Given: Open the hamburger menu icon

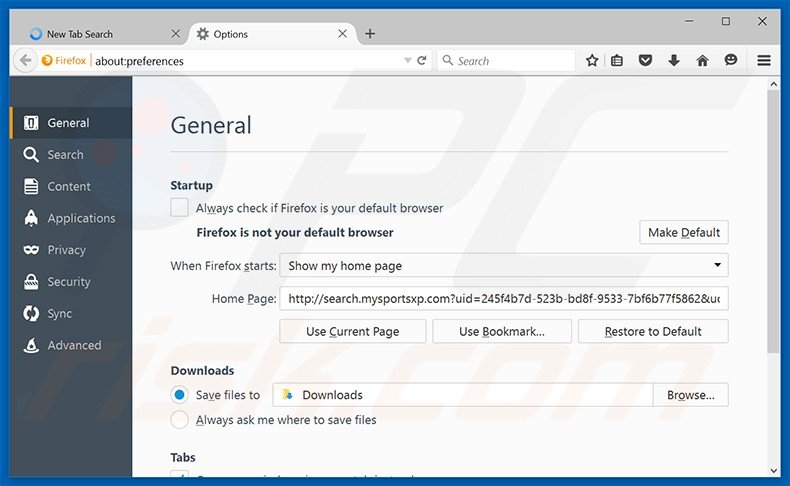Looking at the screenshot, I should tap(764, 61).
